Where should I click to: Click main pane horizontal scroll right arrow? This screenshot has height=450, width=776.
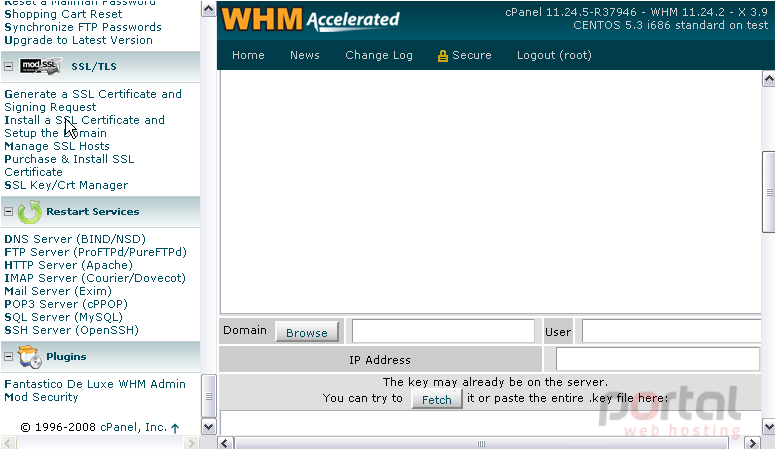(752, 443)
